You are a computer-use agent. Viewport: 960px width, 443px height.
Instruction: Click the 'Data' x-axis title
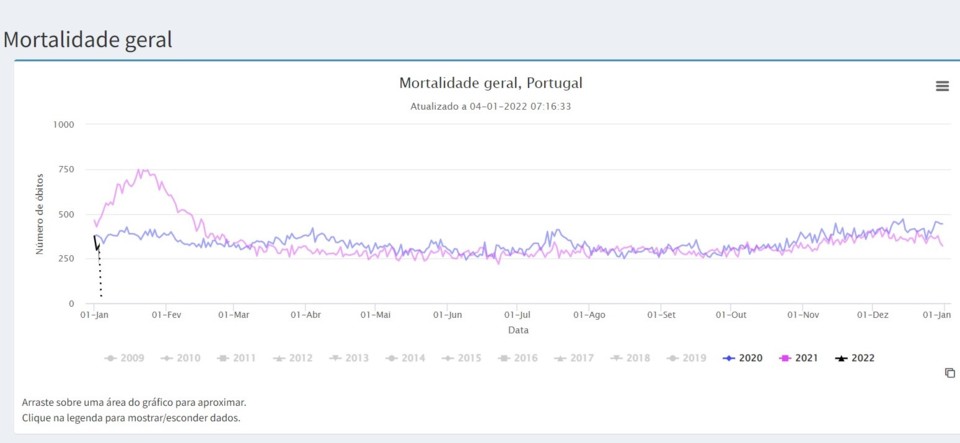518,330
